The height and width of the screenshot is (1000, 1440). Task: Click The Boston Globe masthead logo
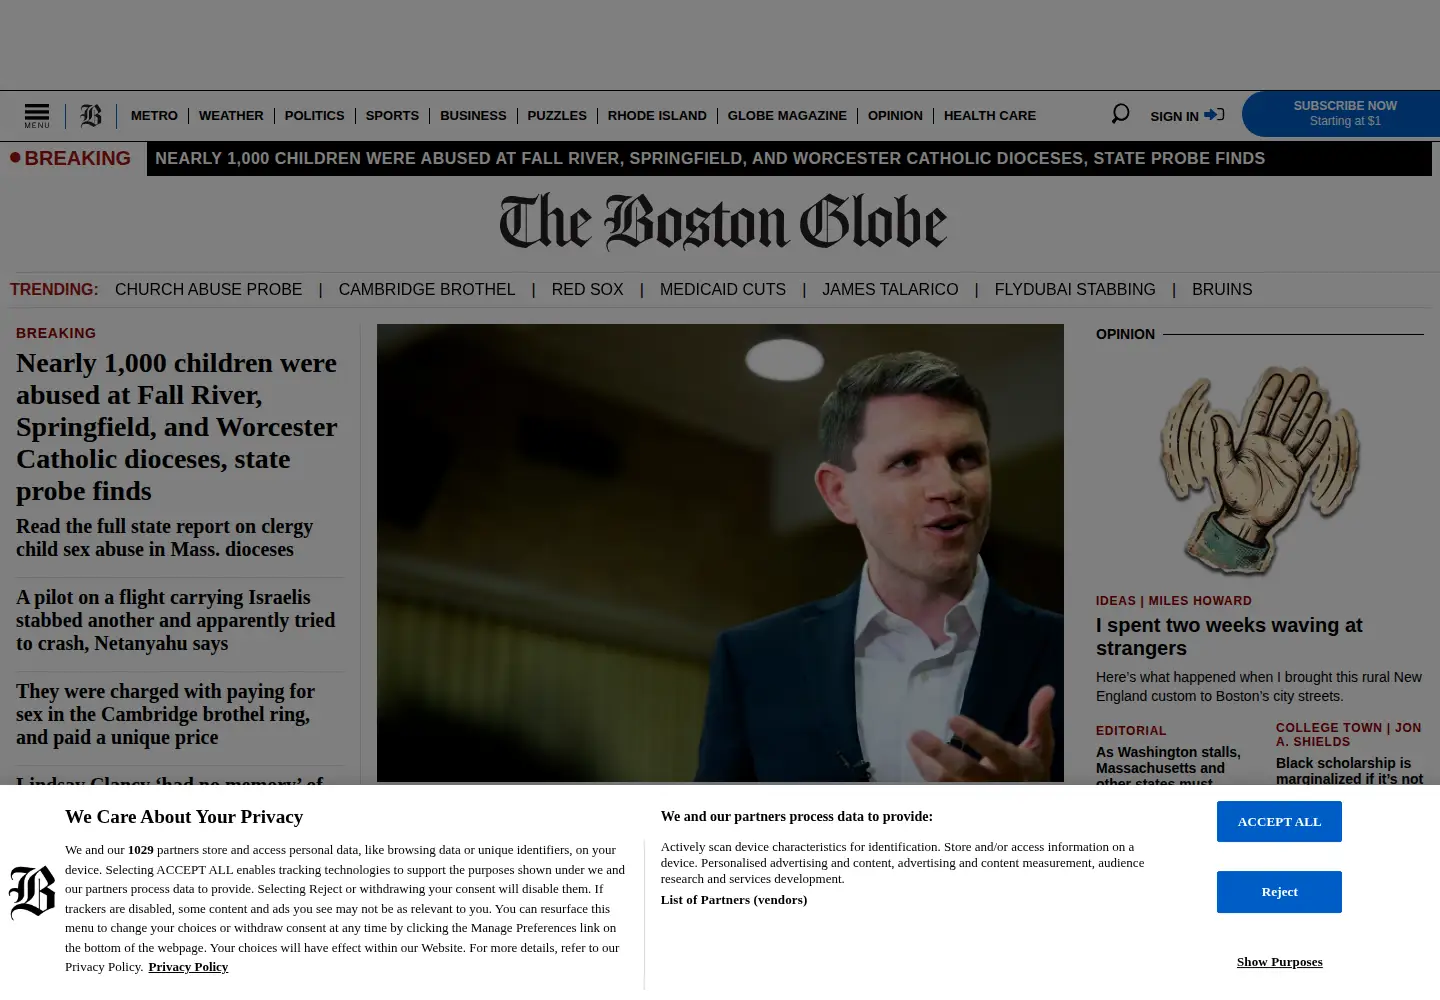tap(723, 222)
